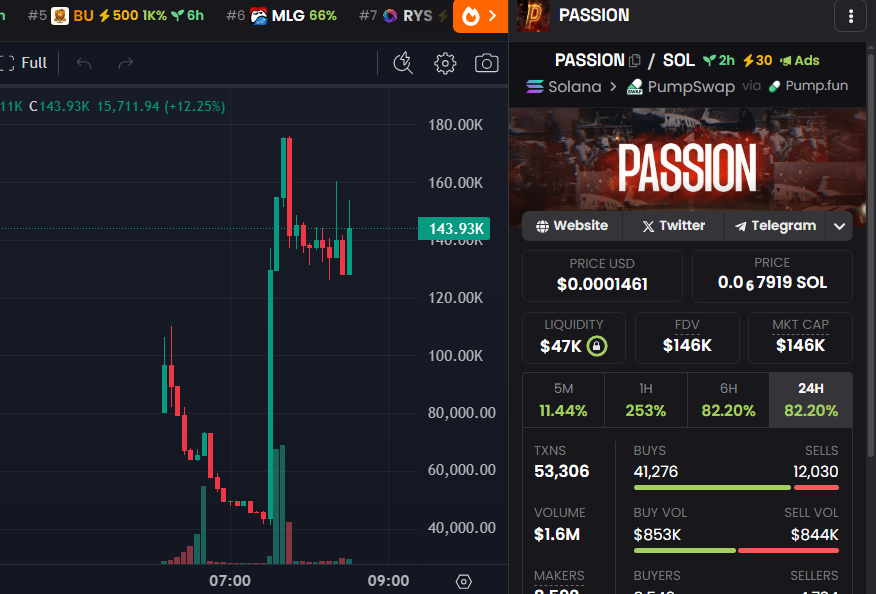
Task: Click the 2h pair age badge
Action: point(718,60)
